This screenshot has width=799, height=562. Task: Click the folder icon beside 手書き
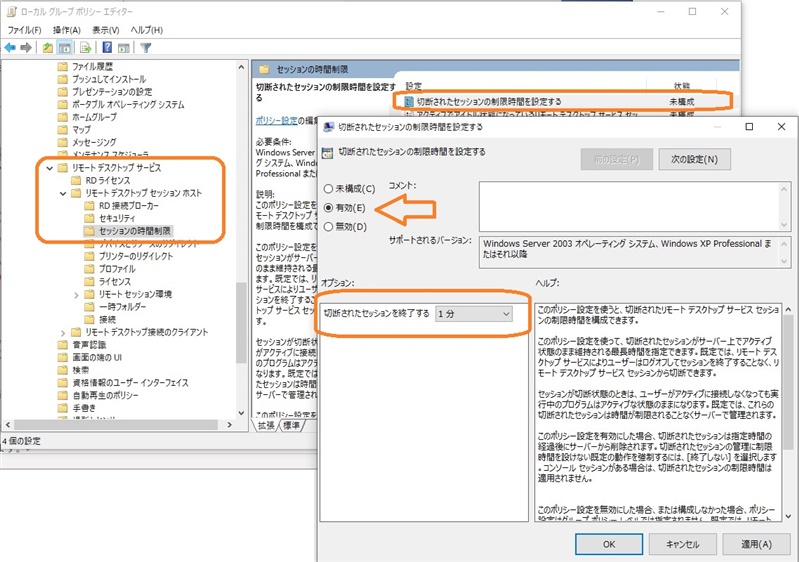(x=63, y=408)
